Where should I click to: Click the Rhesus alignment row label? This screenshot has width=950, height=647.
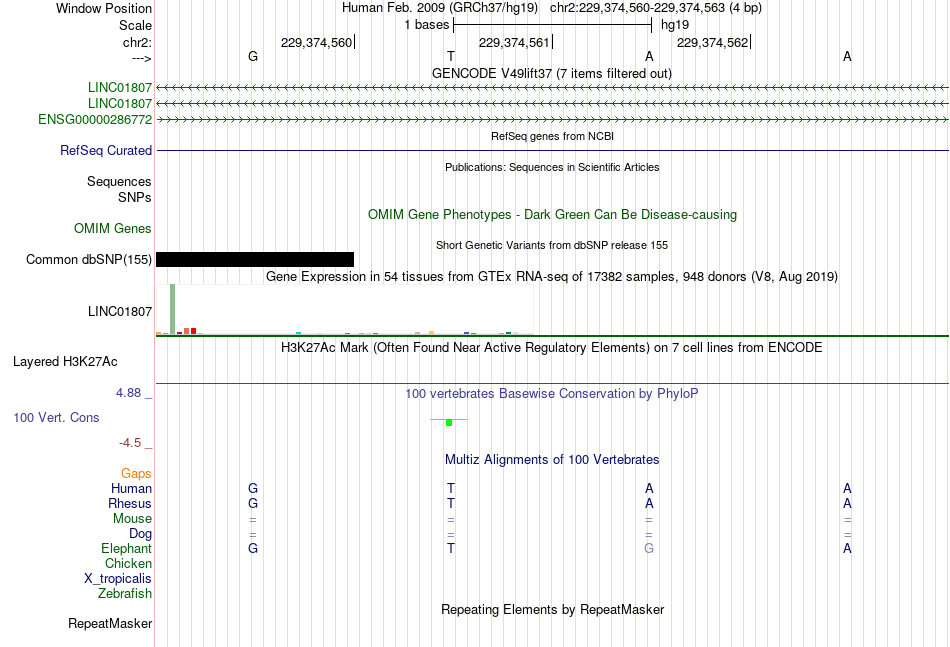pyautogui.click(x=130, y=503)
